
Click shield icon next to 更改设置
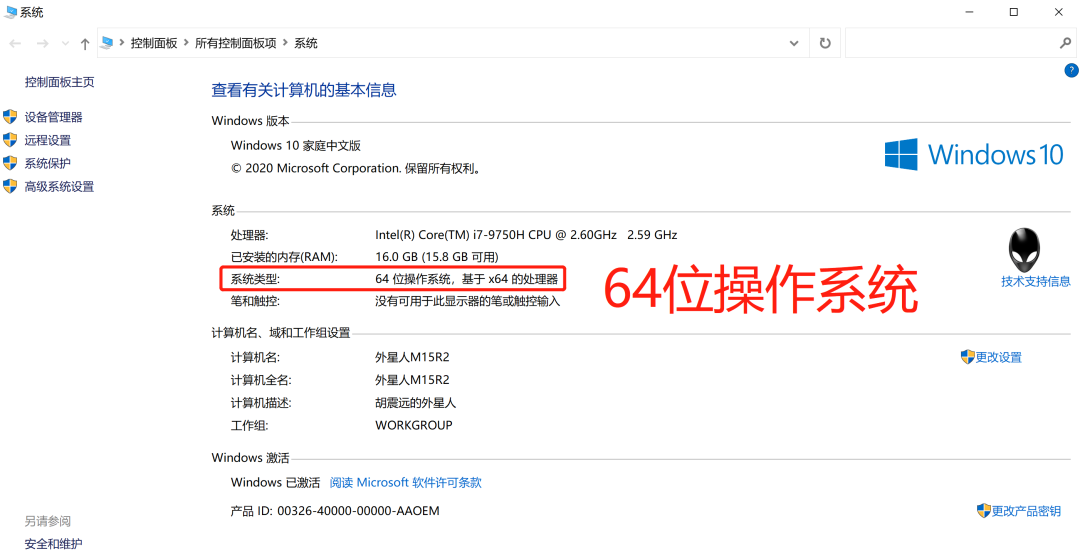[968, 357]
